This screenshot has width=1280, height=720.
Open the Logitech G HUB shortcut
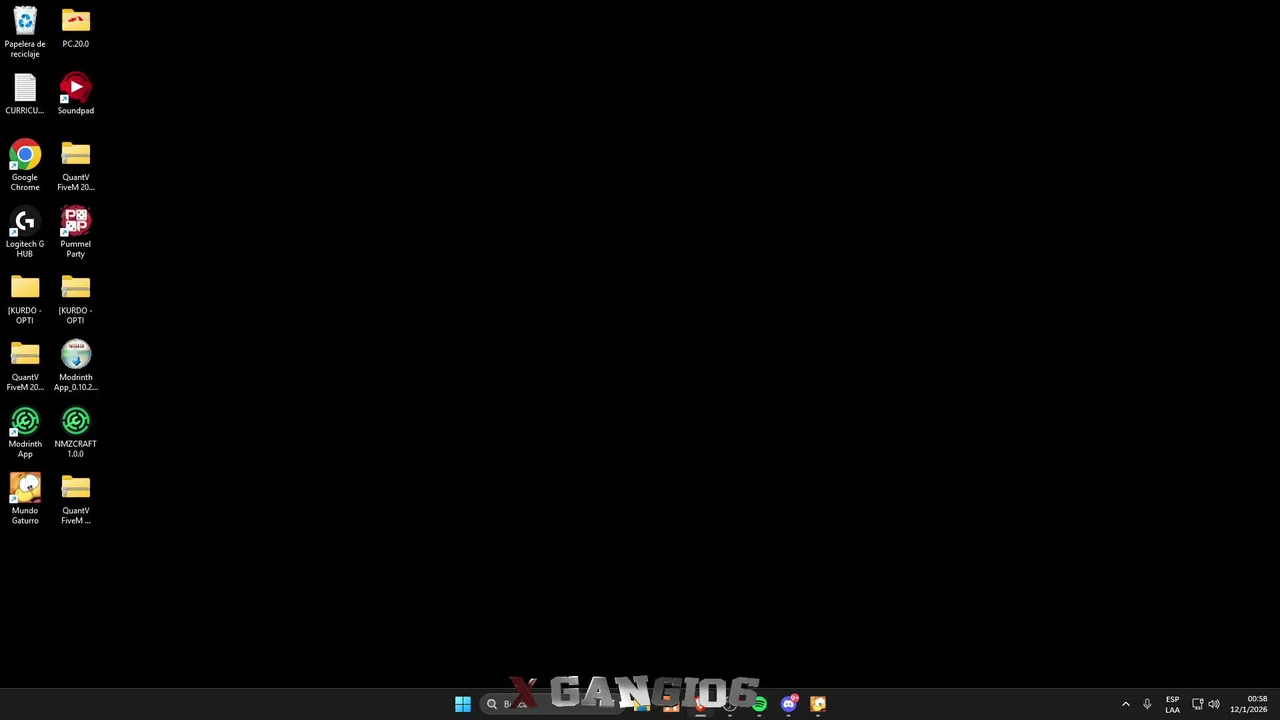pos(25,233)
